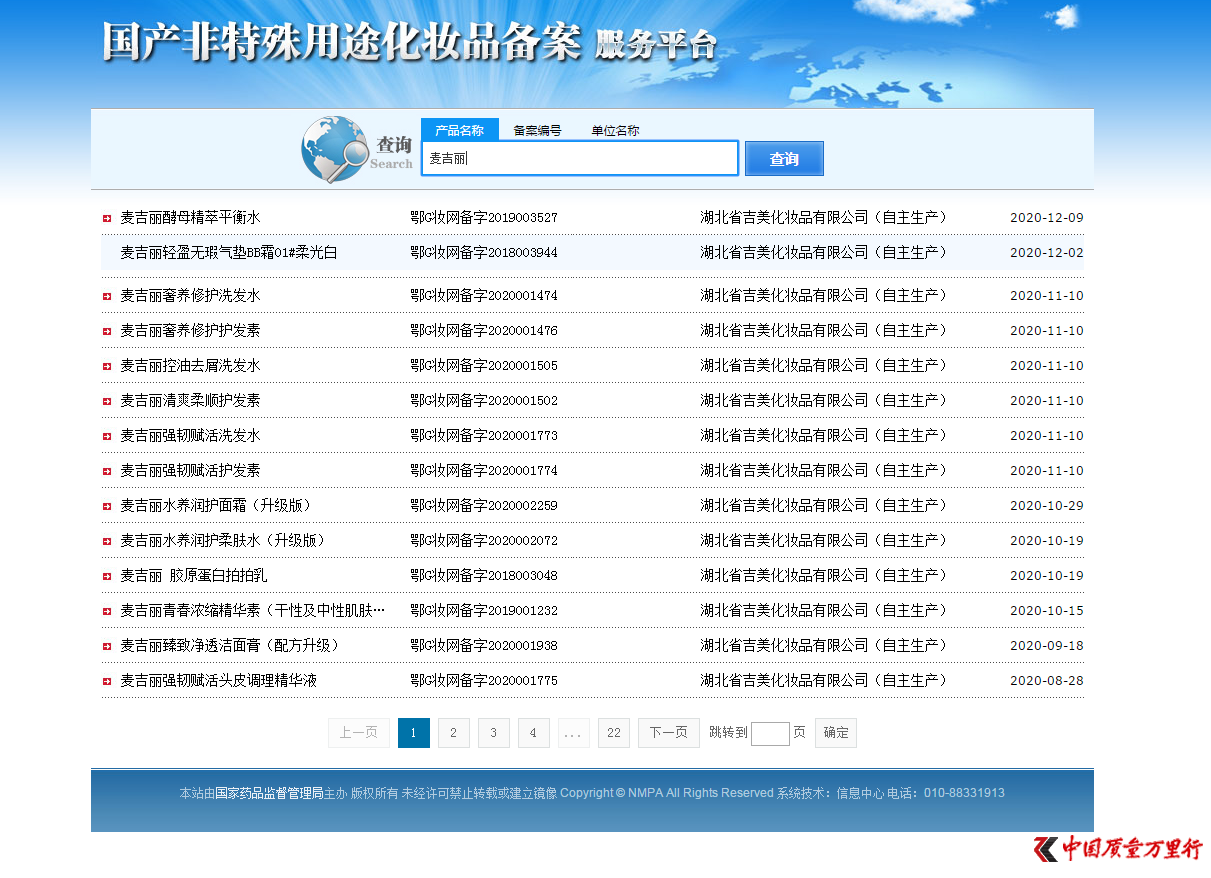The width and height of the screenshot is (1211, 878).
Task: Open 麦吉丽水养润护柔肤水（升级版） link
Action: pos(223,540)
